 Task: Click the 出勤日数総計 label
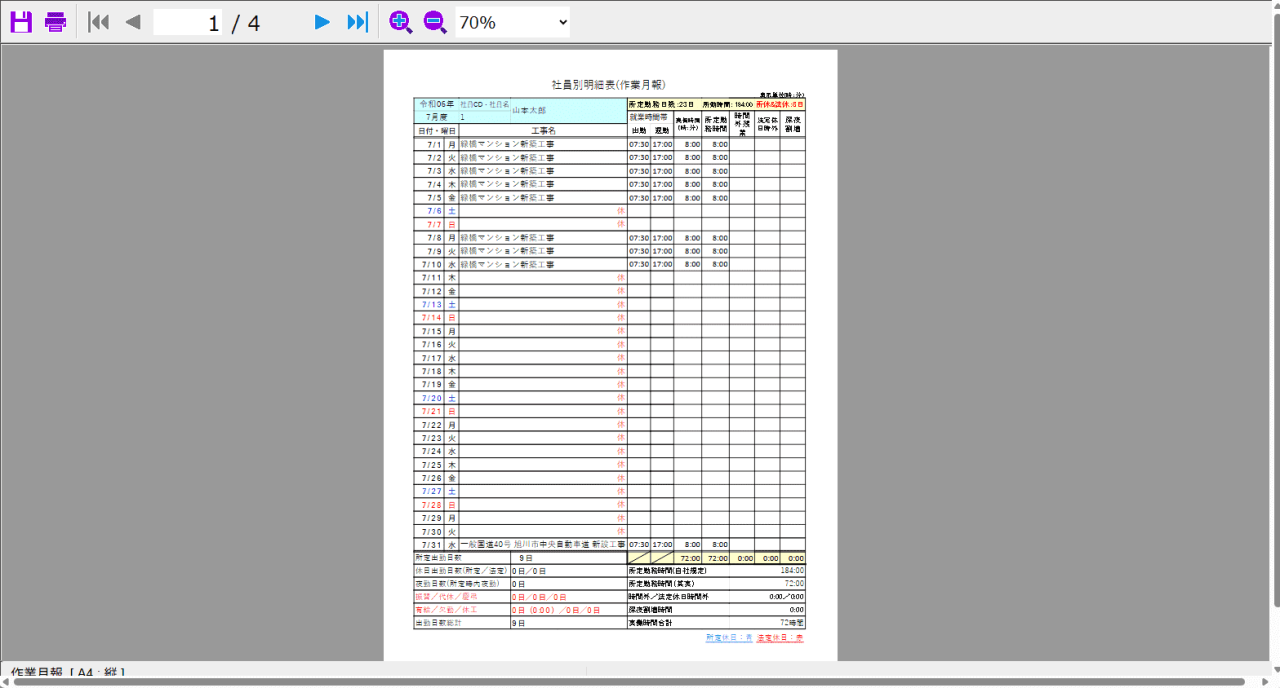[439, 622]
